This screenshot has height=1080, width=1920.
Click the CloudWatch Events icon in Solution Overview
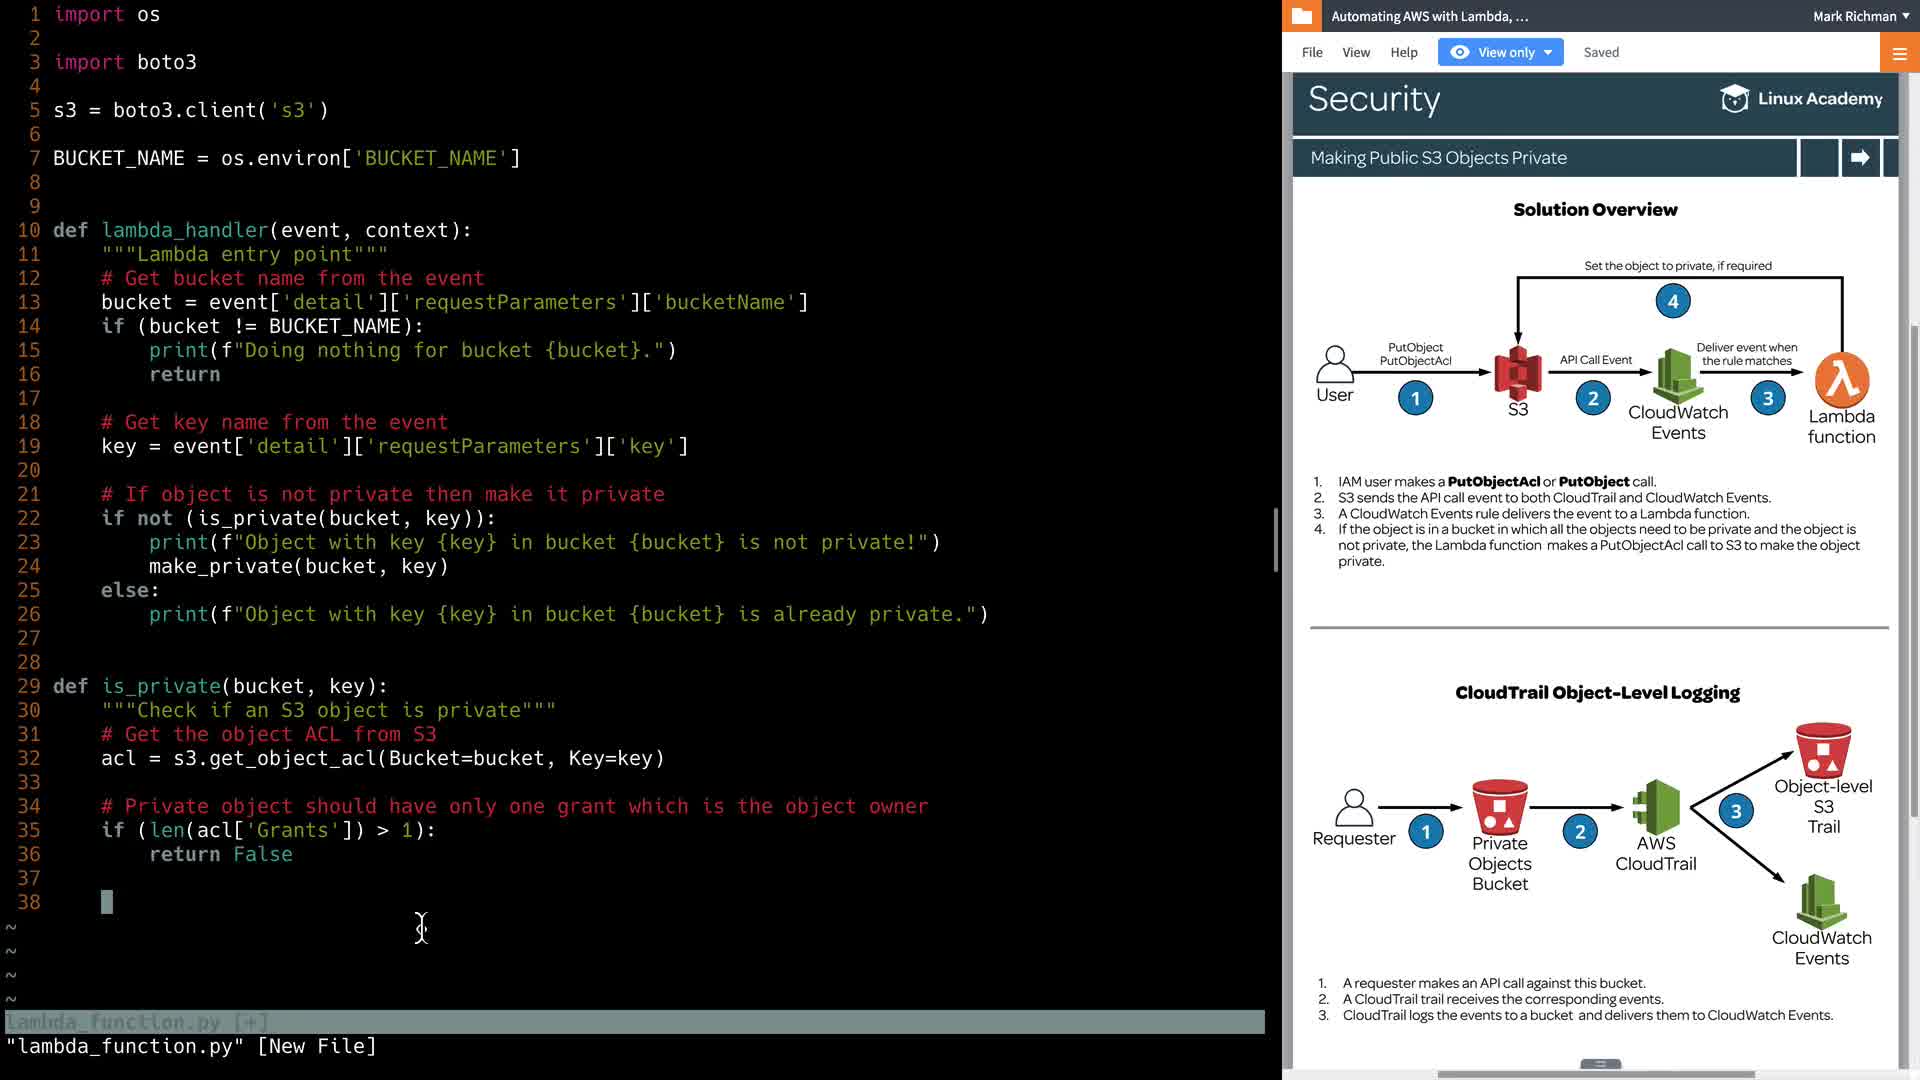(x=1678, y=375)
